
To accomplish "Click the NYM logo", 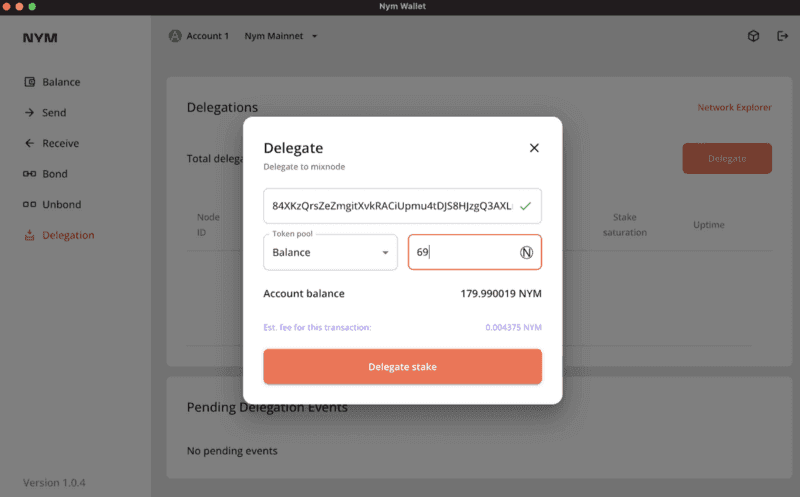I will tap(40, 37).
